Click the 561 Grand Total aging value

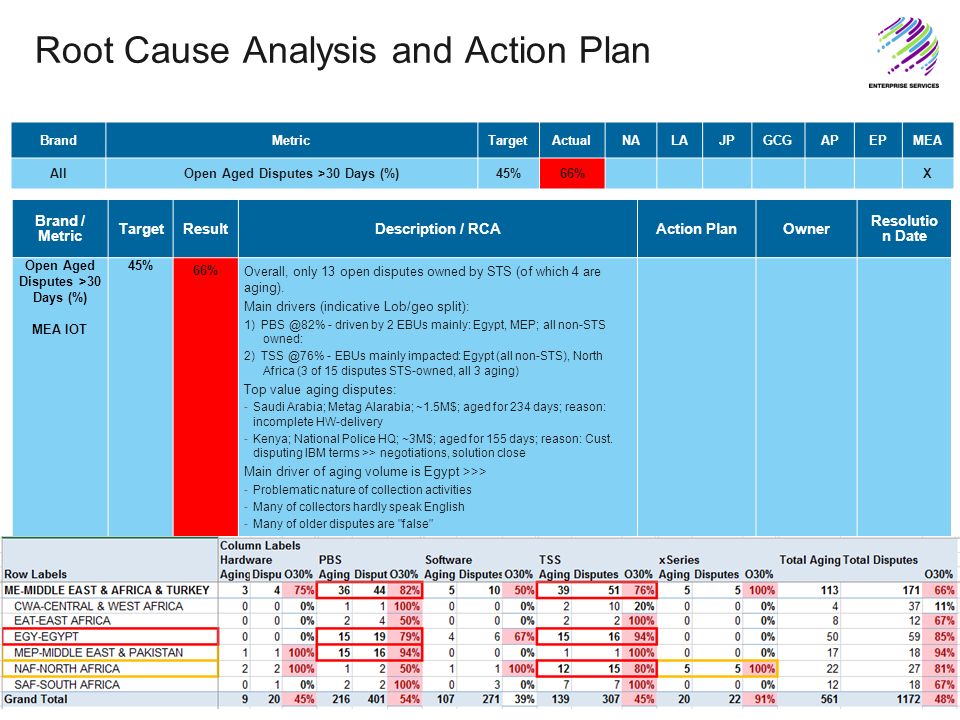830,699
